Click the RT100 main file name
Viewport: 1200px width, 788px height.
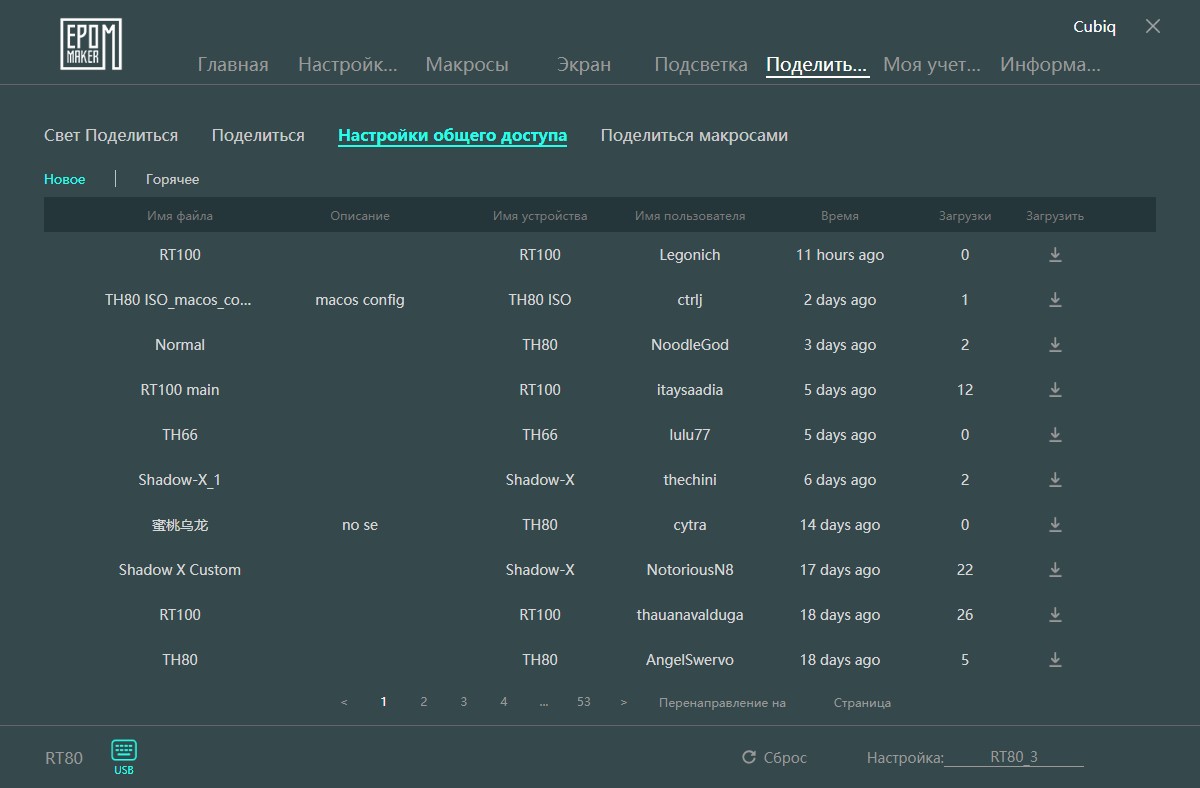[180, 390]
